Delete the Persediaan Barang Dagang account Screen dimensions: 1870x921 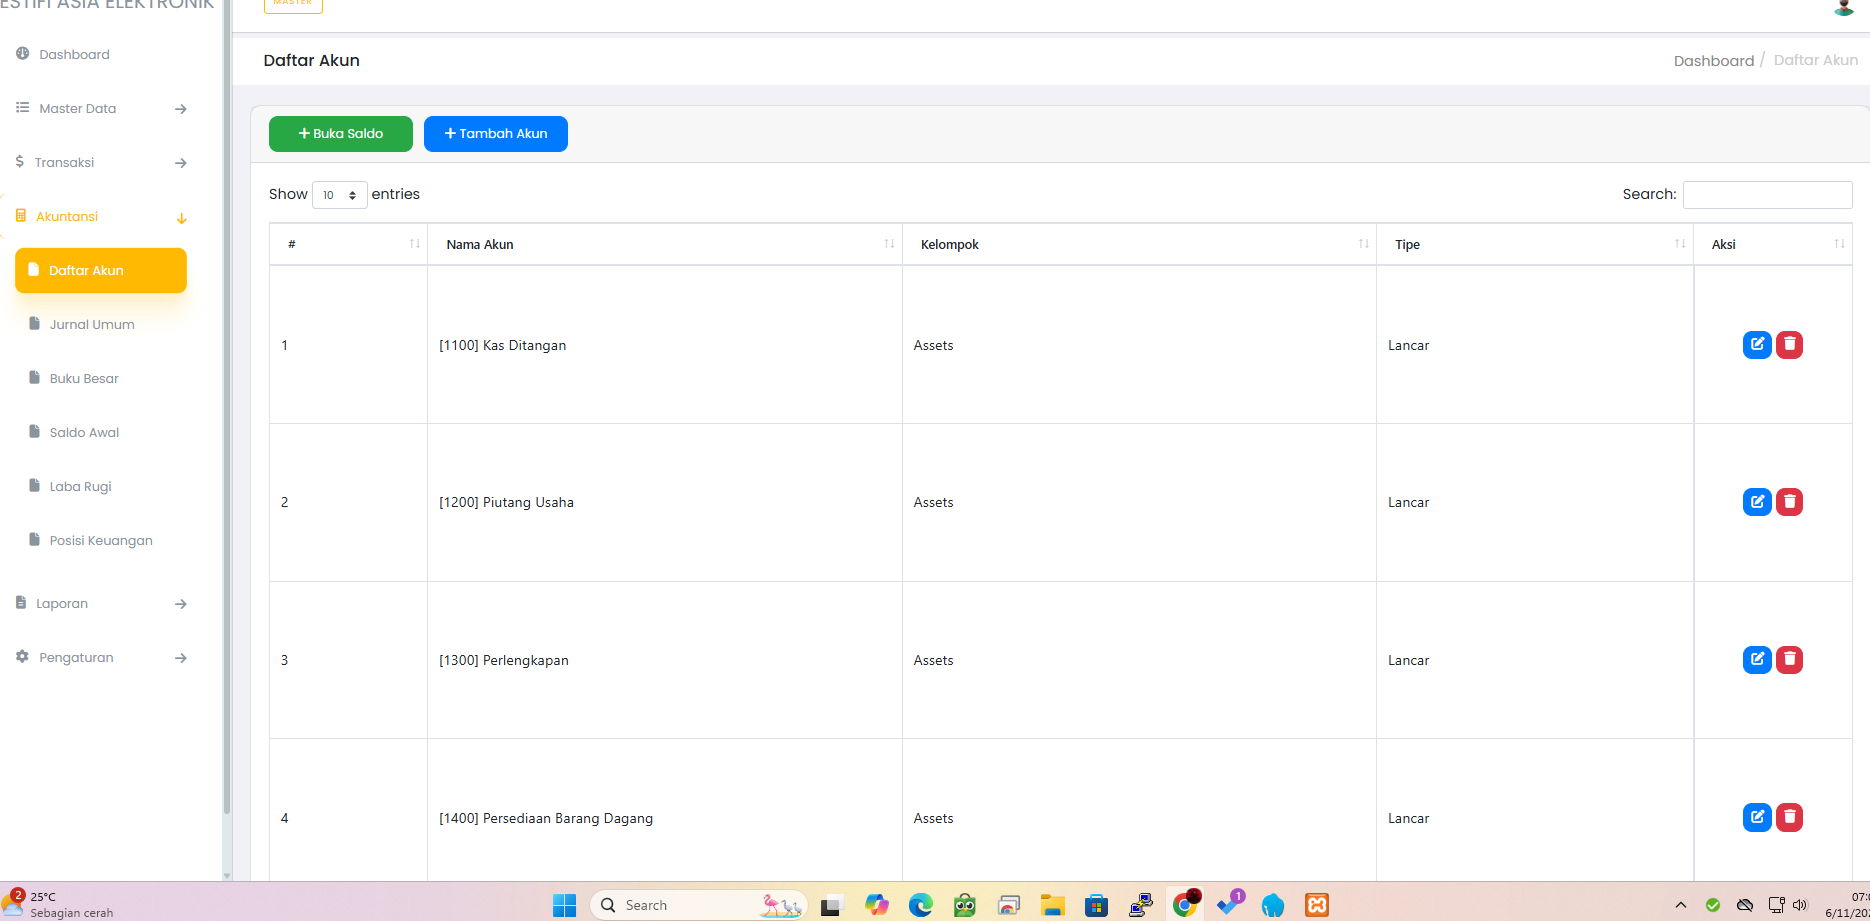[1789, 818]
